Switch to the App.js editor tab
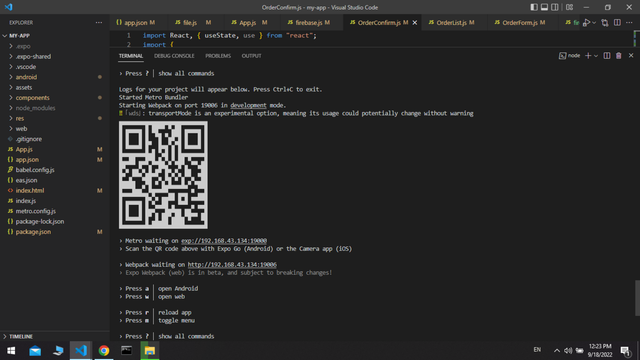Viewport: 640px width, 360px height. pyautogui.click(x=249, y=22)
